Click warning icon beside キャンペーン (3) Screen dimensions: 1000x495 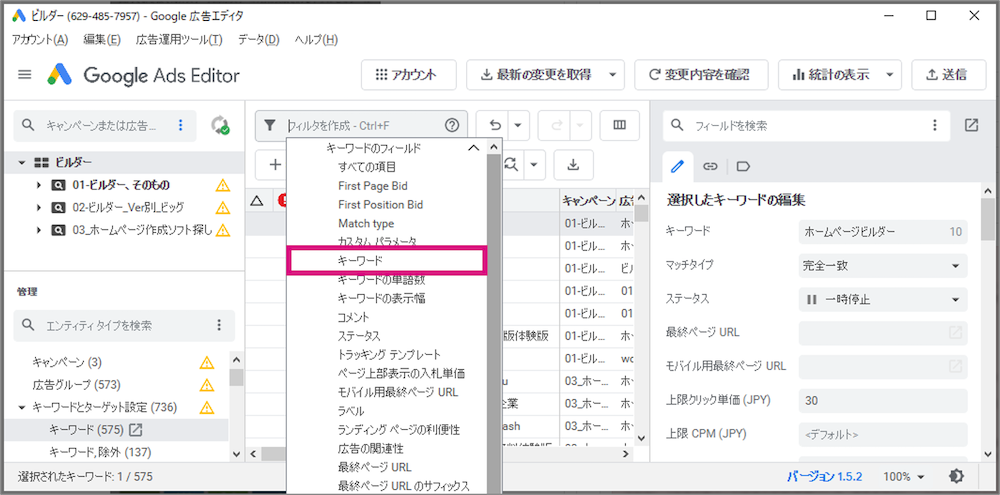(207, 363)
